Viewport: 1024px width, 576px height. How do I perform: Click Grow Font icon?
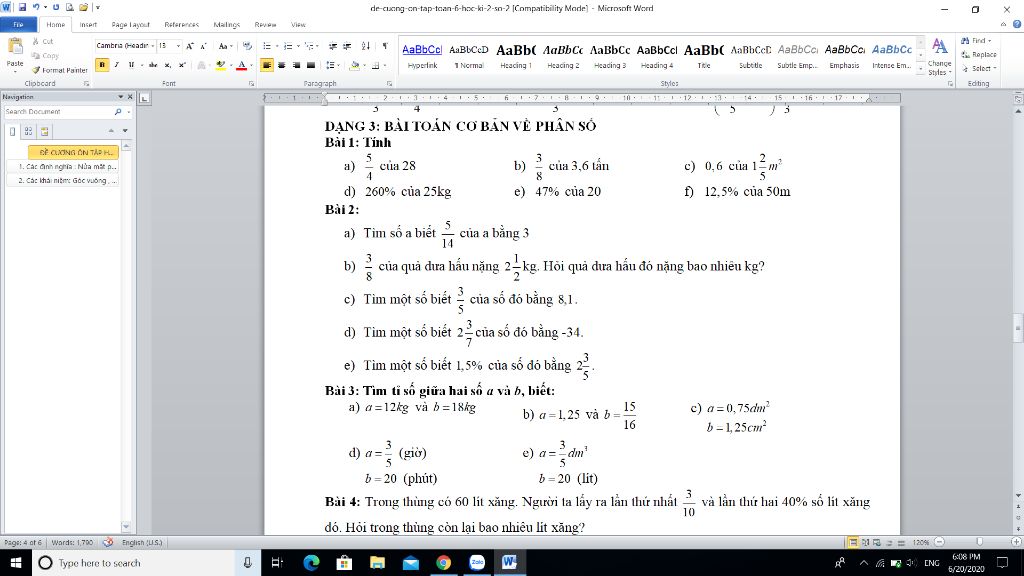tap(189, 46)
